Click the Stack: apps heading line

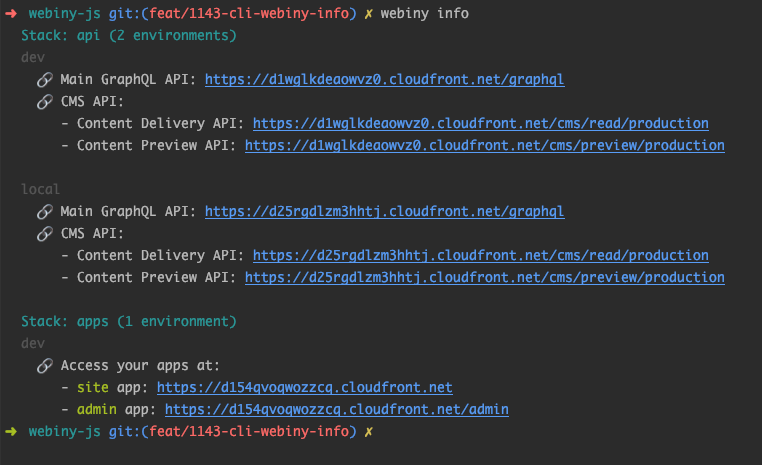pyautogui.click(x=129, y=321)
